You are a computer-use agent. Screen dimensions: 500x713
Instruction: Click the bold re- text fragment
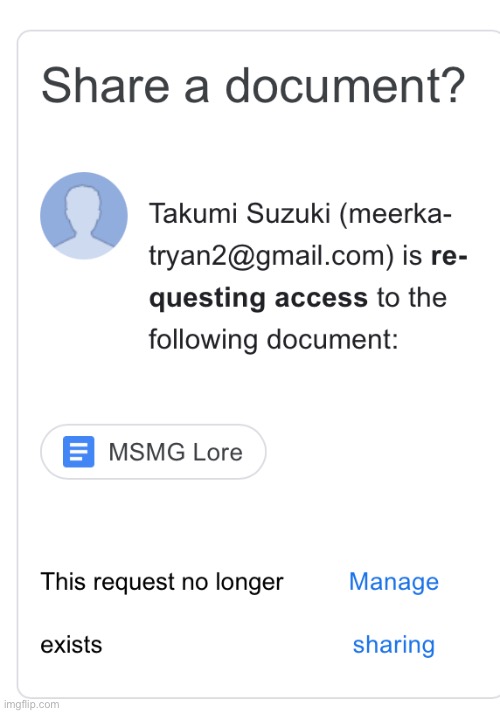449,256
